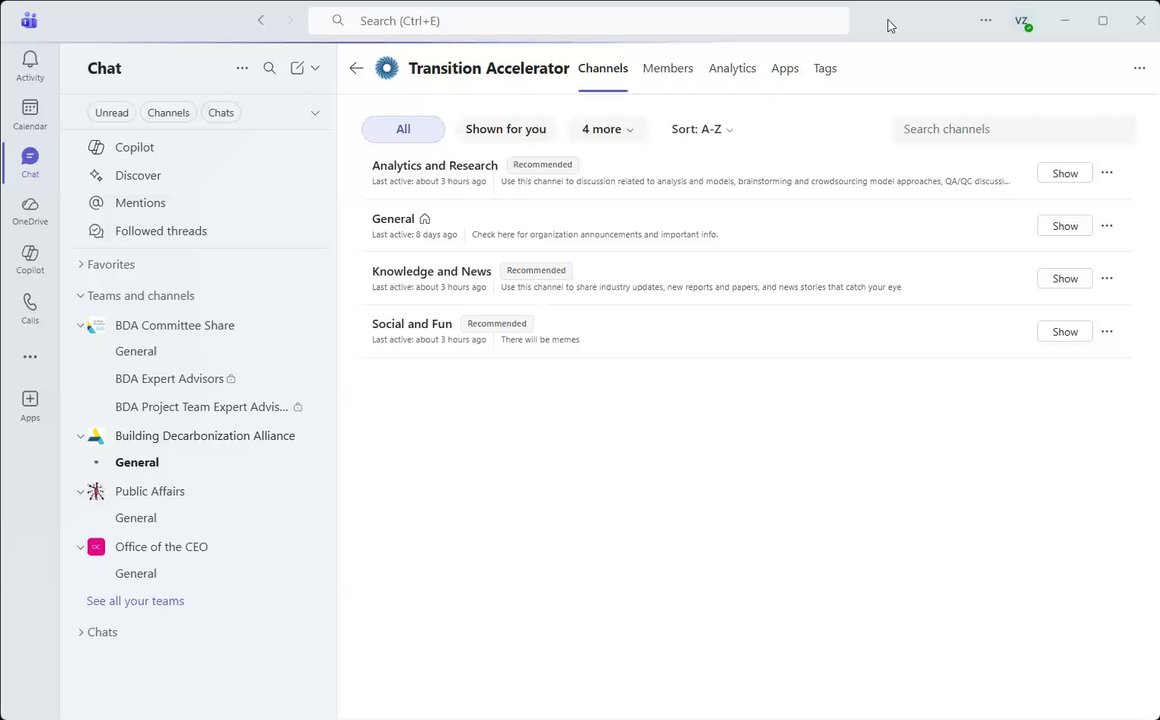
Task: Click the Chat pane search magnifier
Action: 269,68
